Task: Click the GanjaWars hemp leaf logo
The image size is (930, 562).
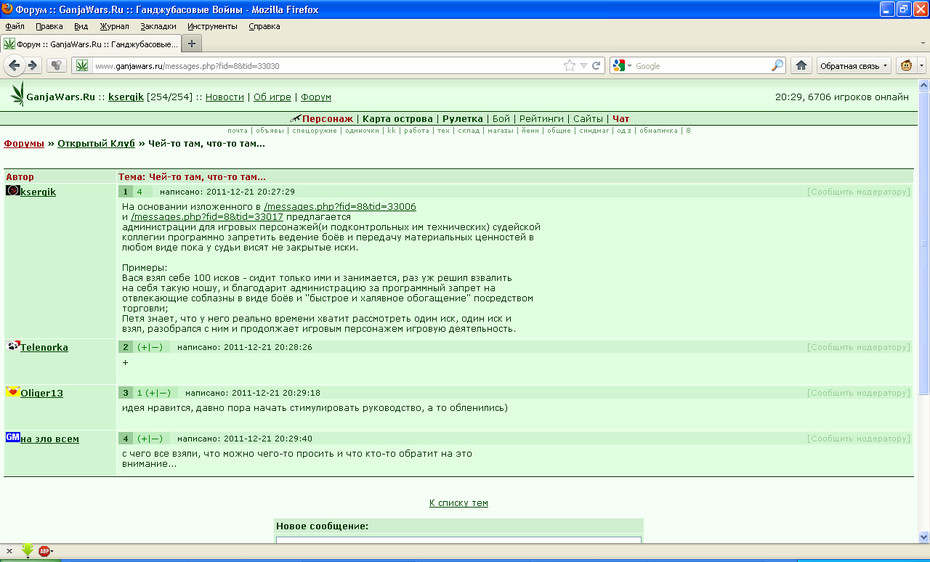Action: coord(18,95)
